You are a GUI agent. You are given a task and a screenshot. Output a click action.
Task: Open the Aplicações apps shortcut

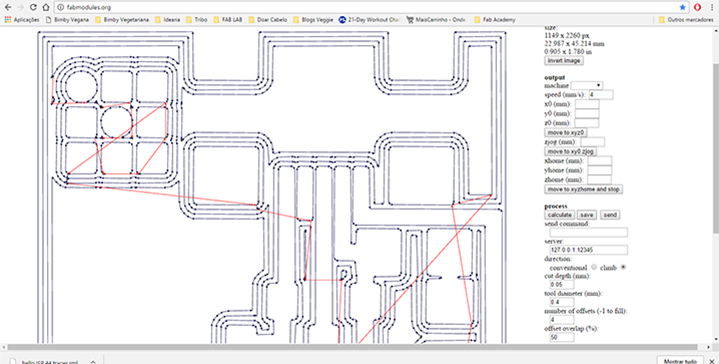pyautogui.click(x=22, y=20)
